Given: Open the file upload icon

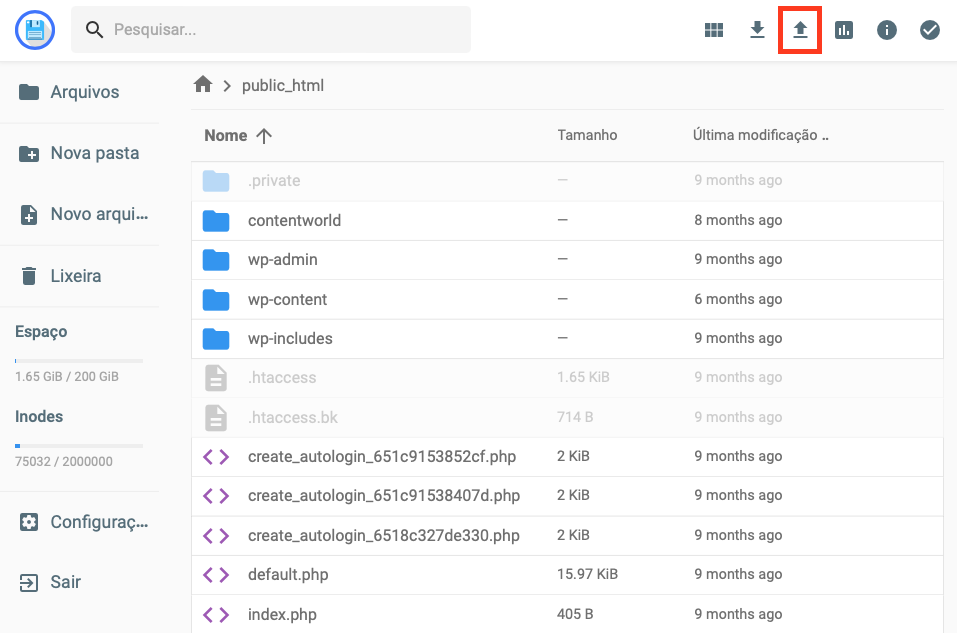Looking at the screenshot, I should coord(799,30).
